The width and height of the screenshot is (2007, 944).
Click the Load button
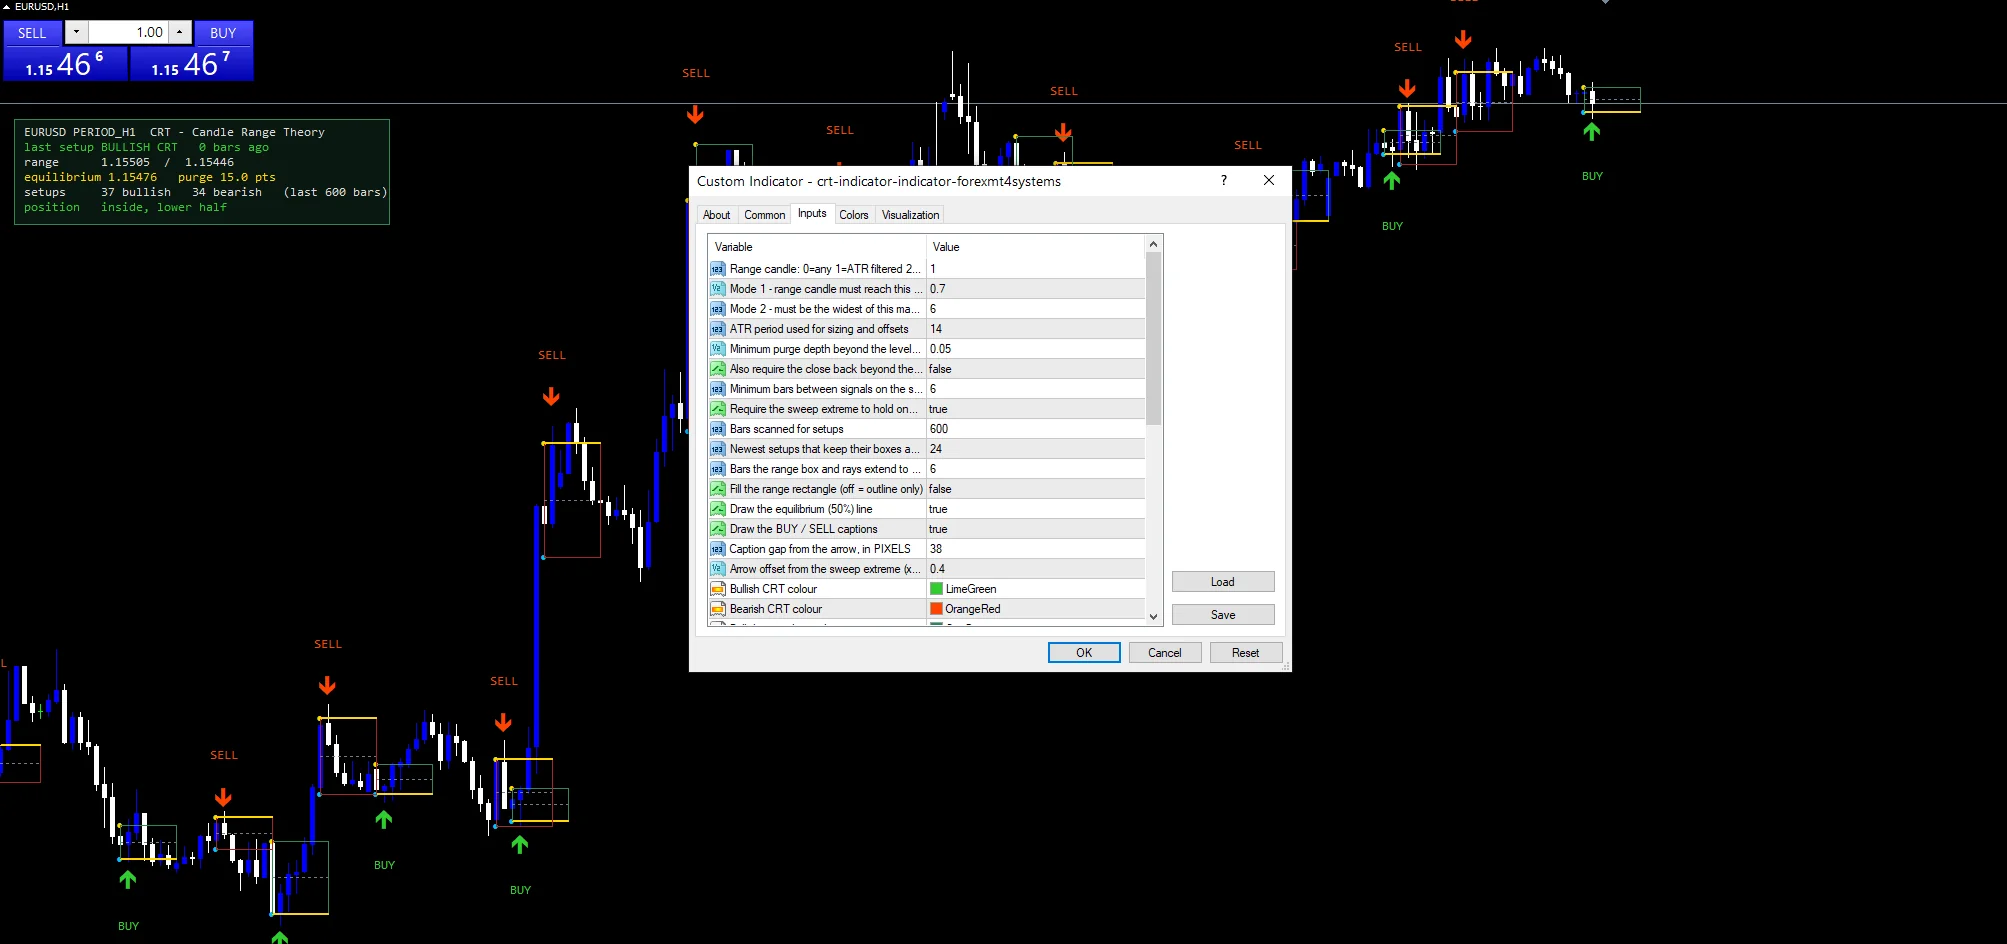[1222, 582]
